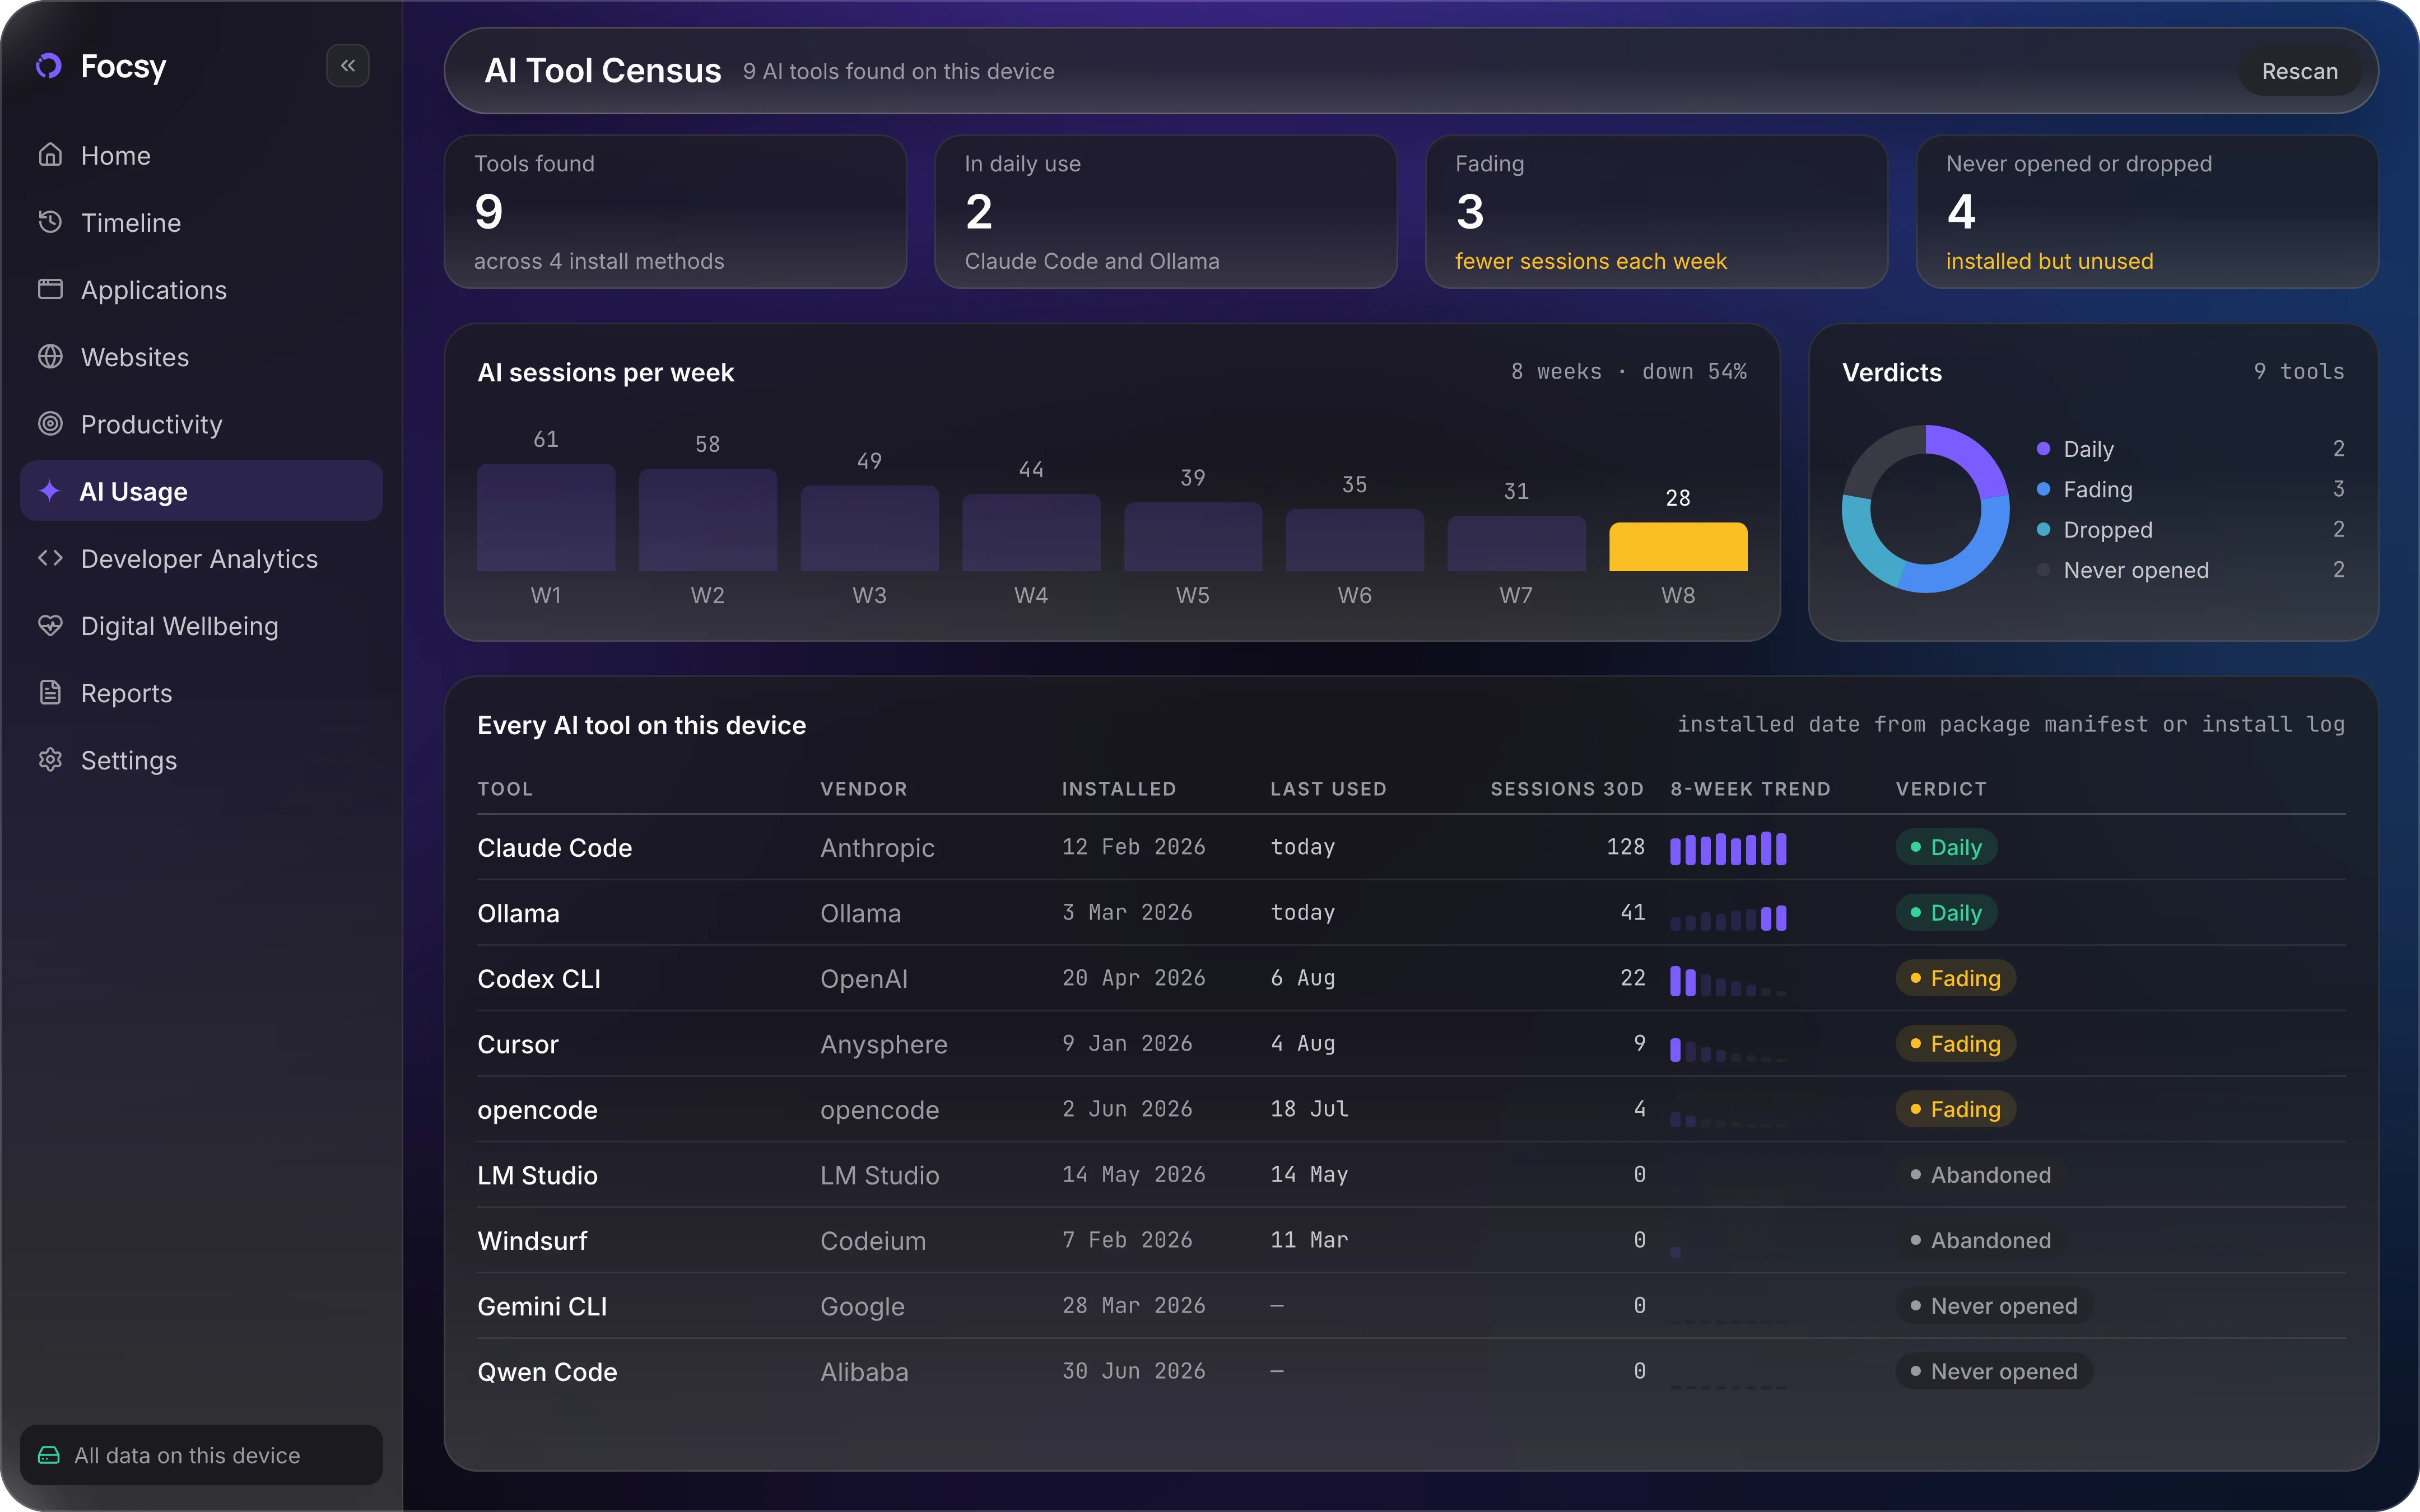Click Claude Code's 8-week trend sparkline
The image size is (2420, 1512).
pyautogui.click(x=1728, y=848)
